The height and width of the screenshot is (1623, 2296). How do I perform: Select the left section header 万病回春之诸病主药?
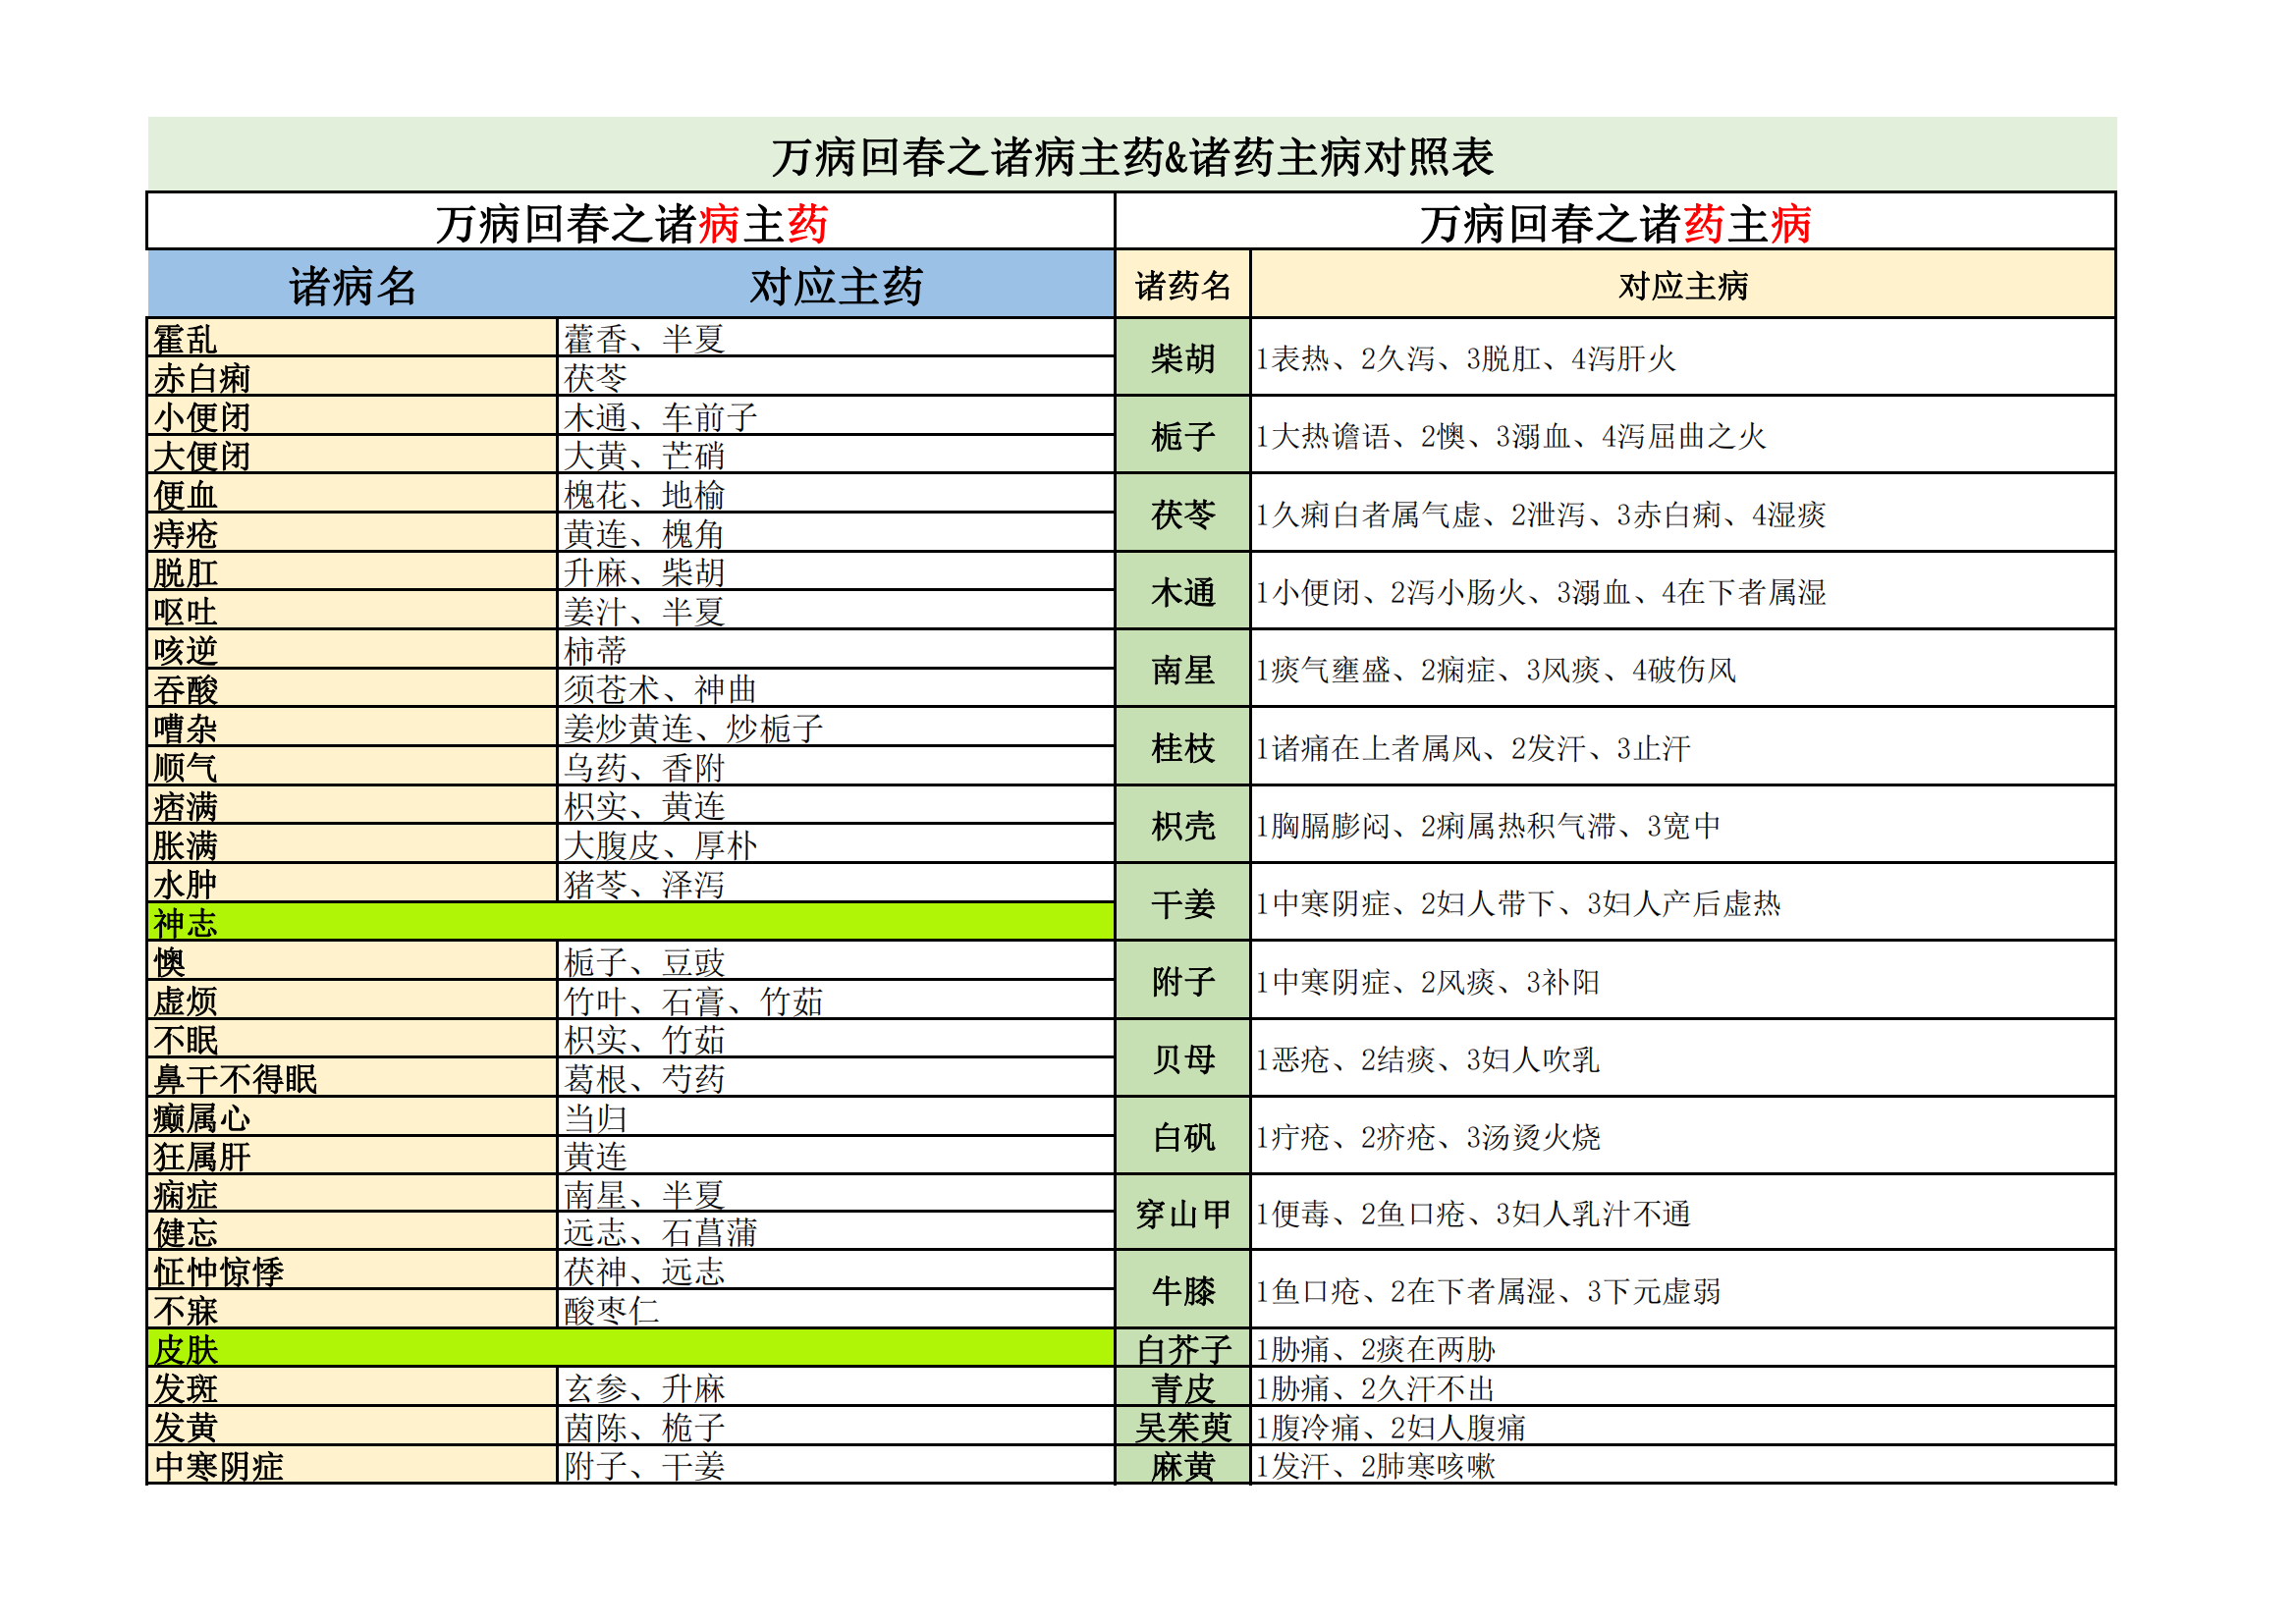pyautogui.click(x=631, y=223)
